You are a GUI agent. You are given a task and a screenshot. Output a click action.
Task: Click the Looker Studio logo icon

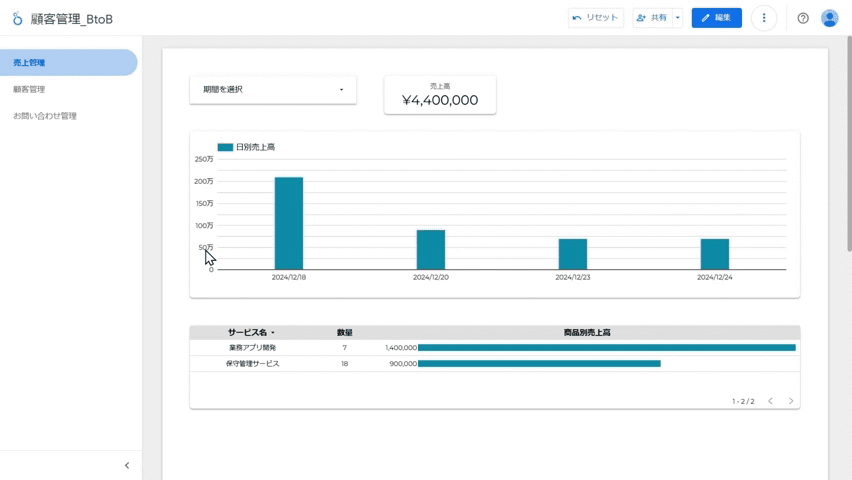coord(17,18)
